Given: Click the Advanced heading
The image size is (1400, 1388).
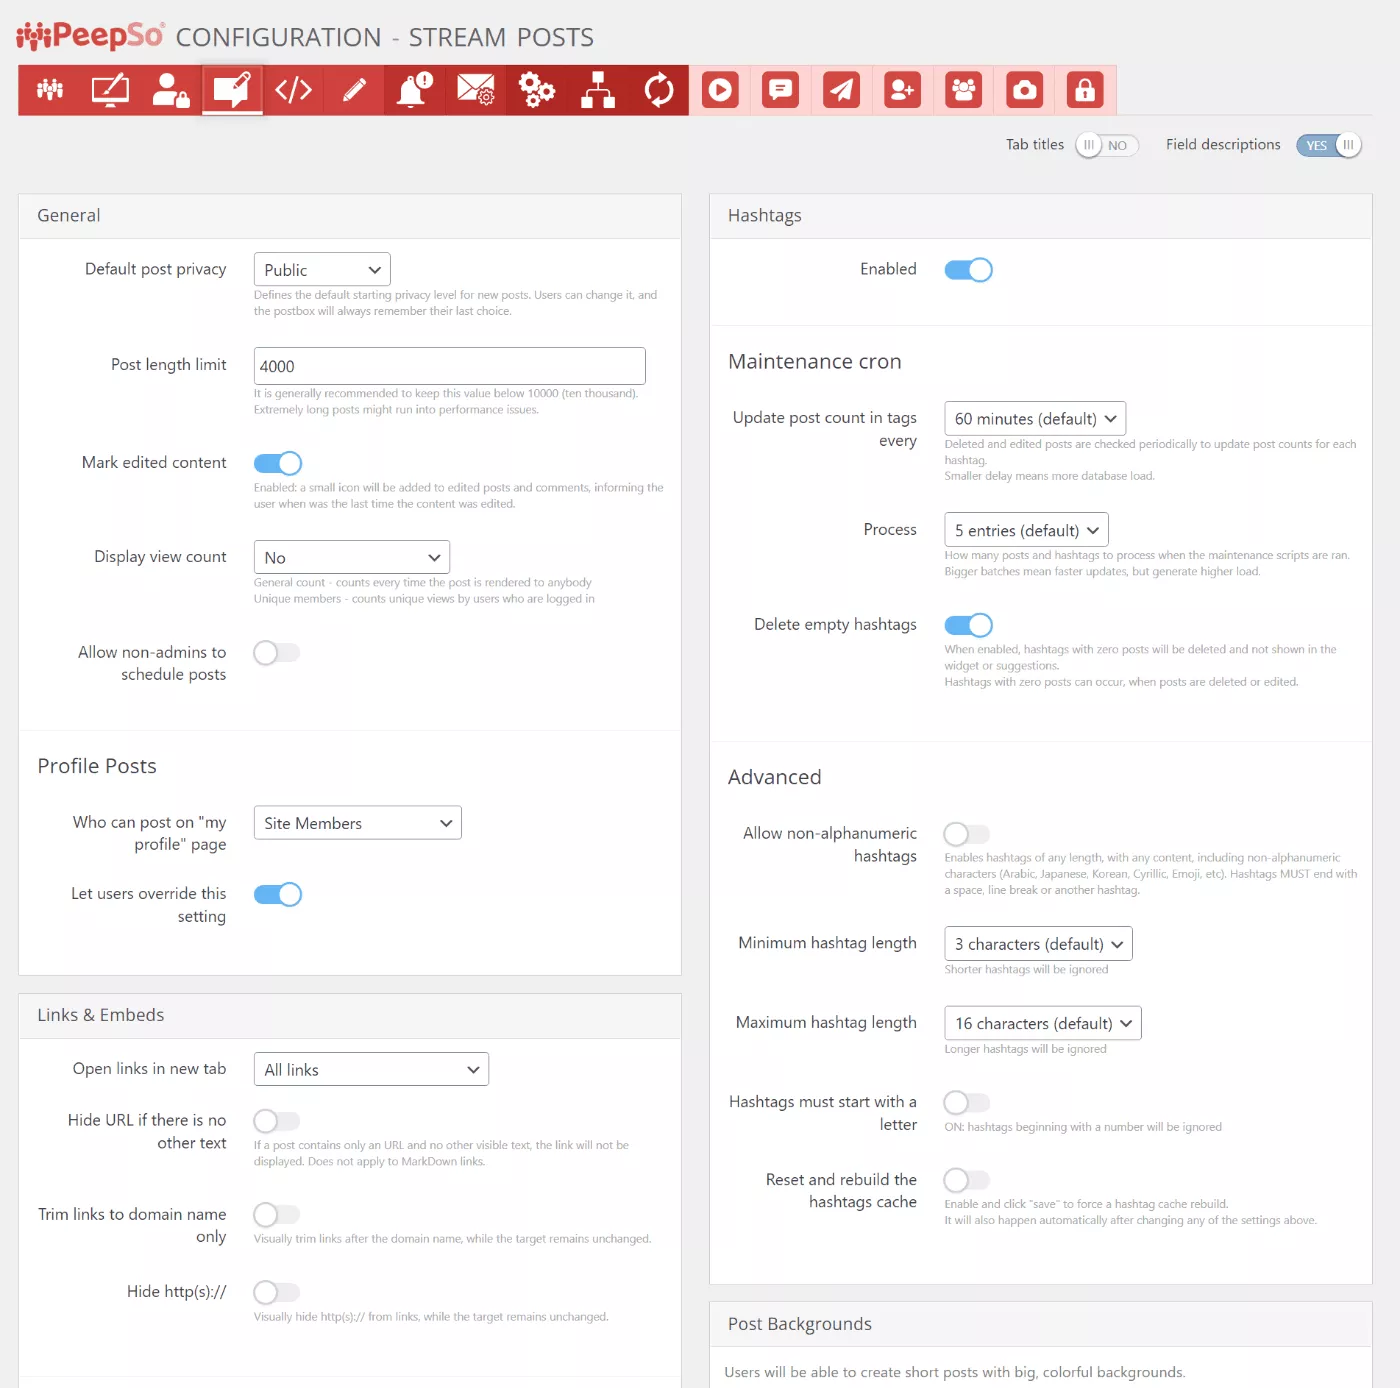Looking at the screenshot, I should 775,777.
